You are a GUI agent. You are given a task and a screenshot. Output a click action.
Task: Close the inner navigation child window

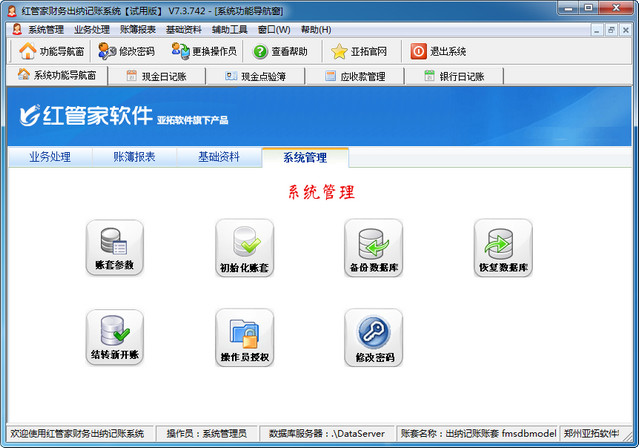[x=626, y=30]
